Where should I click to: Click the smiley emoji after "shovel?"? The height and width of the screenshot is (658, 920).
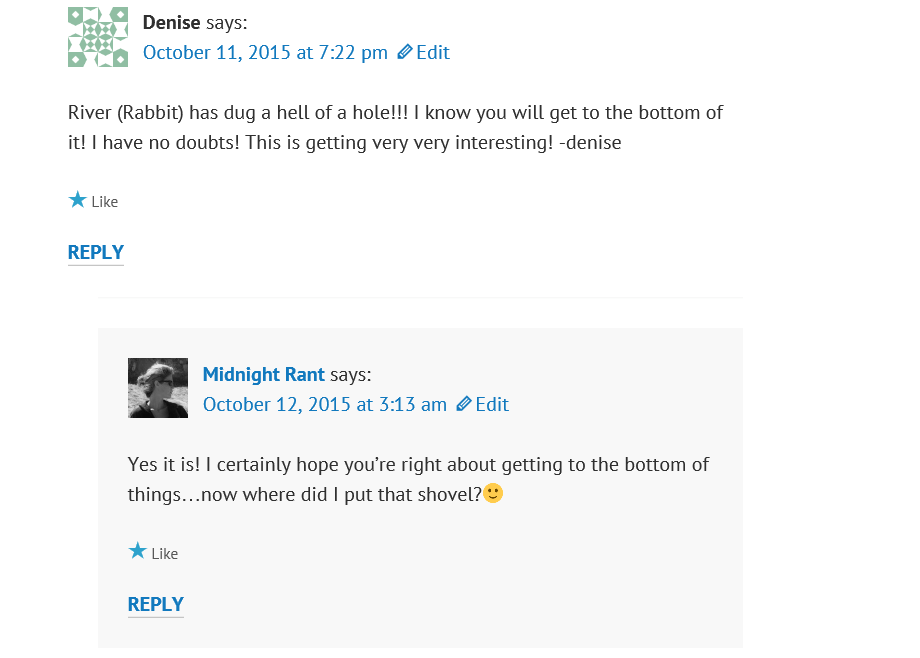click(x=493, y=493)
